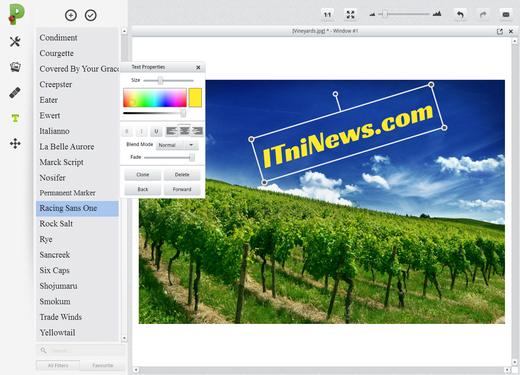Pop out the Vineyards.jpg window

coord(500,31)
